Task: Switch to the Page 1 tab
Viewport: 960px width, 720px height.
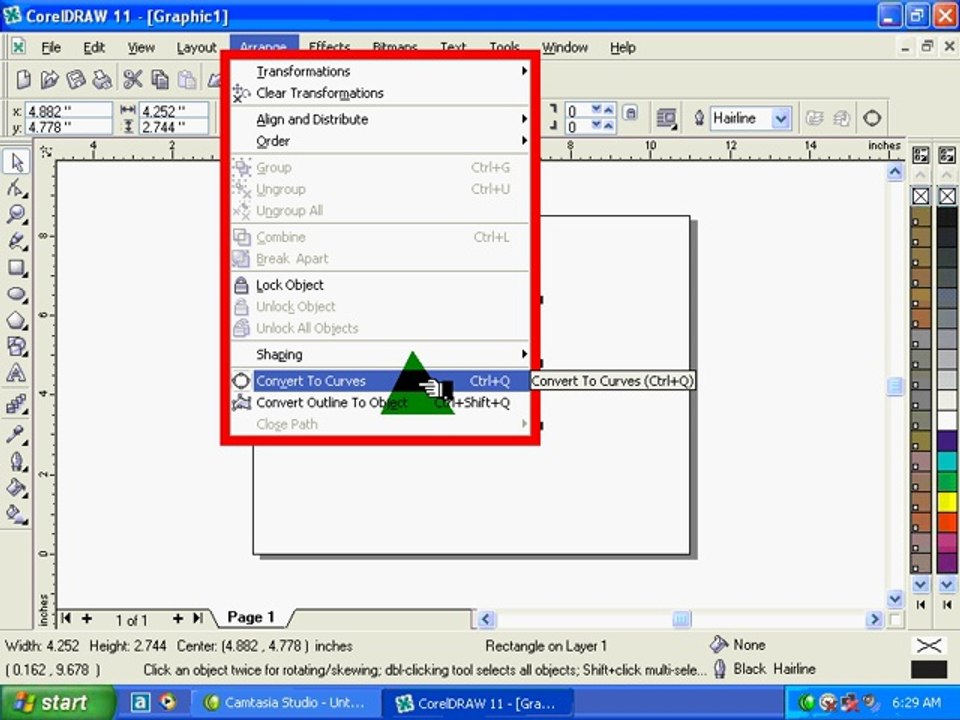Action: pyautogui.click(x=250, y=617)
